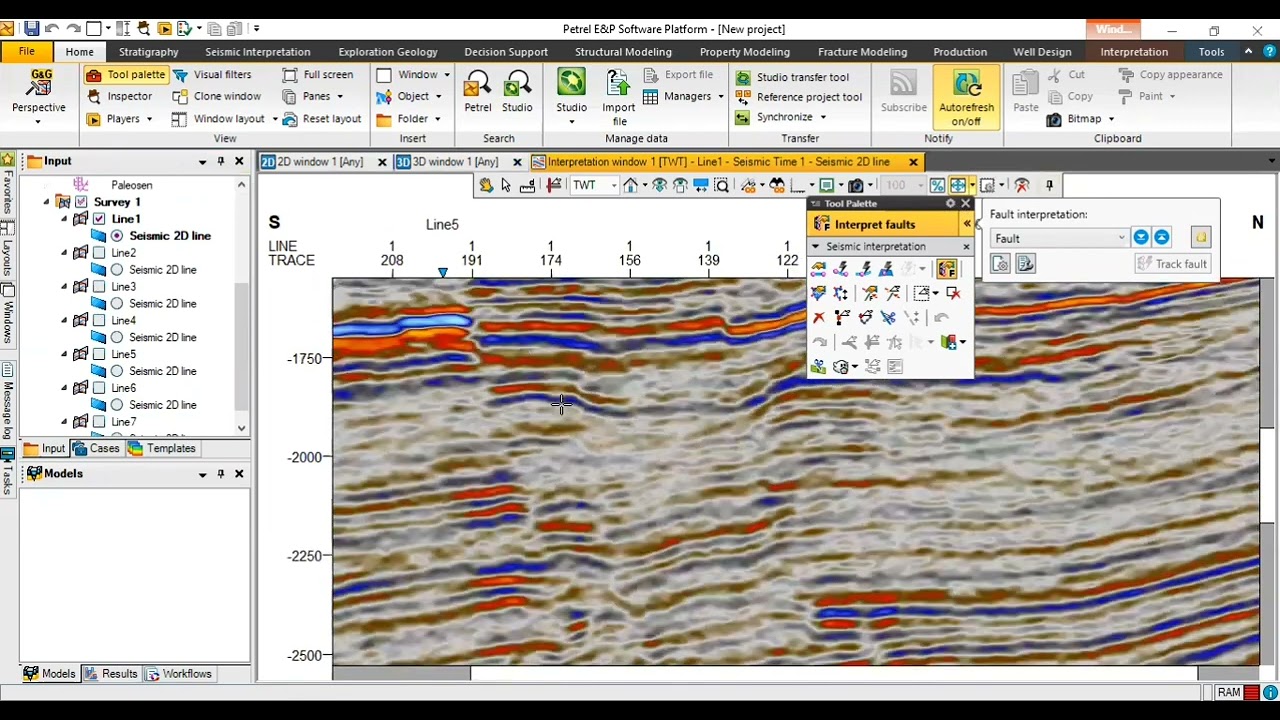Open the File menu
This screenshot has width=1280, height=720.
click(27, 52)
